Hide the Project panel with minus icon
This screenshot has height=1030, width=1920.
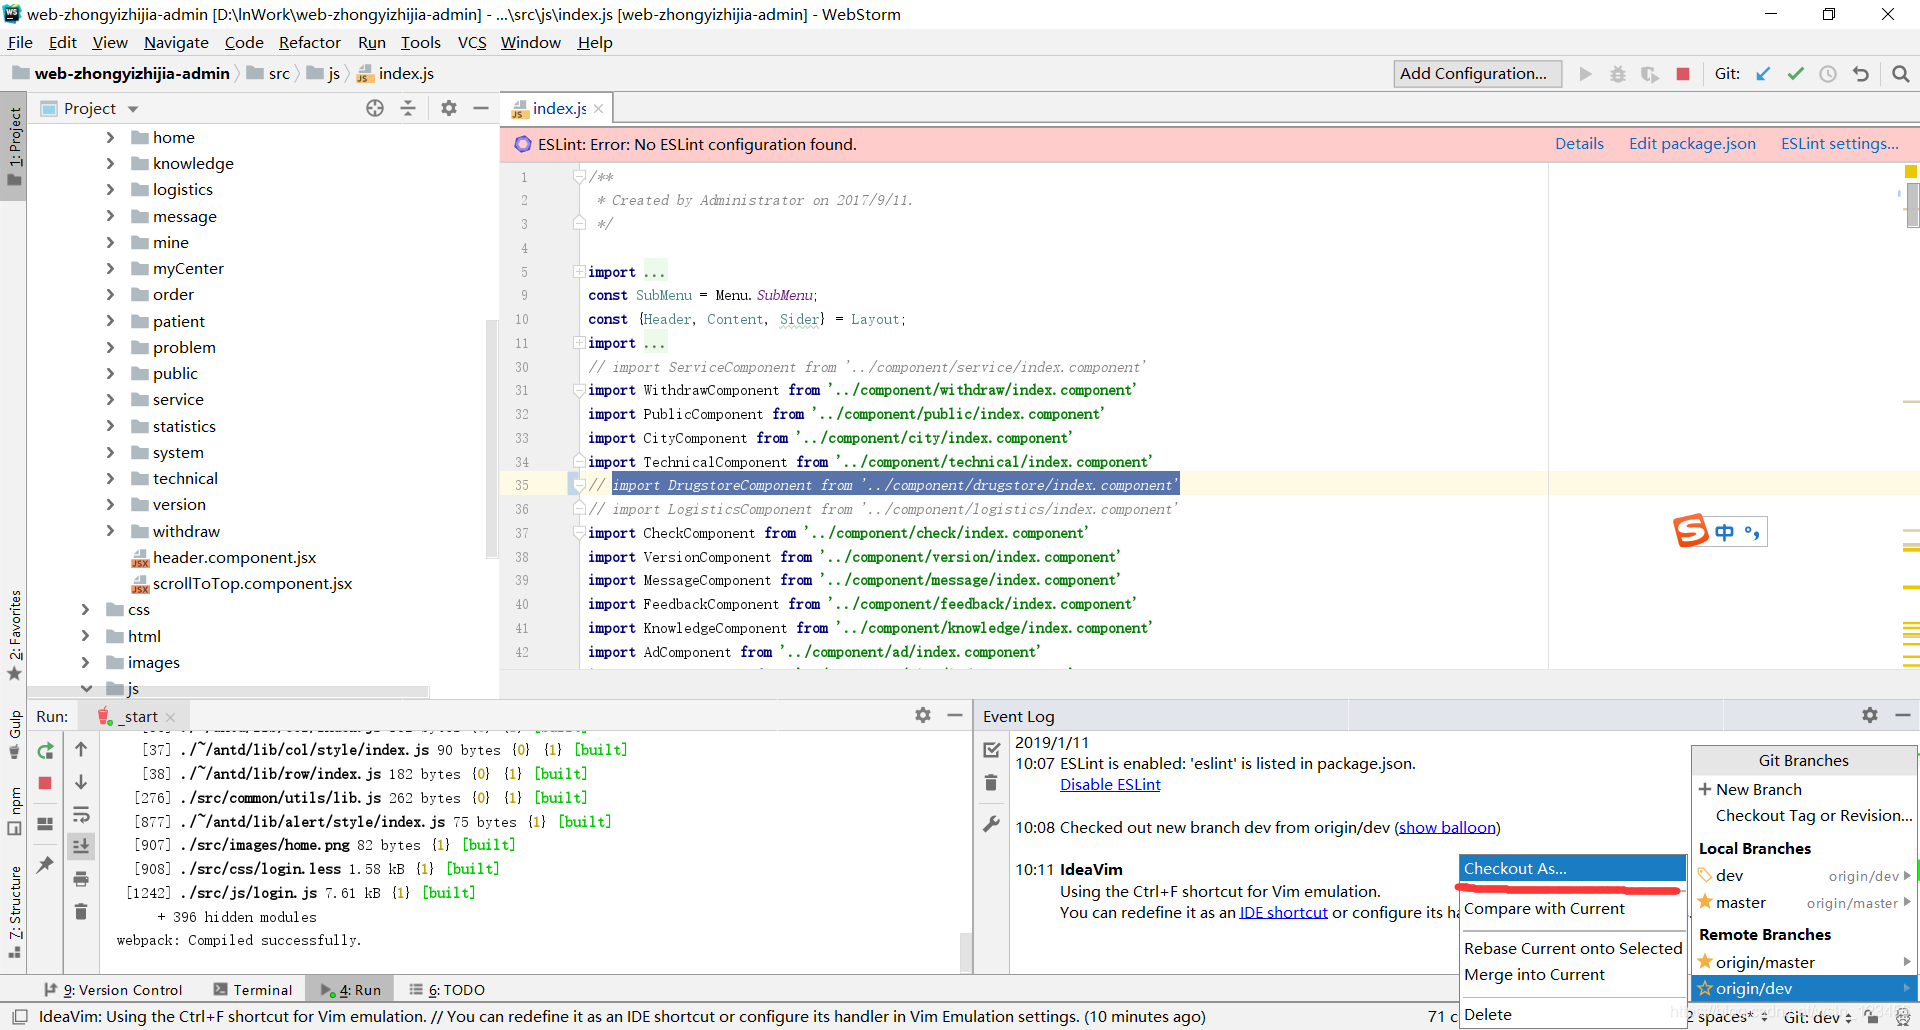(481, 108)
